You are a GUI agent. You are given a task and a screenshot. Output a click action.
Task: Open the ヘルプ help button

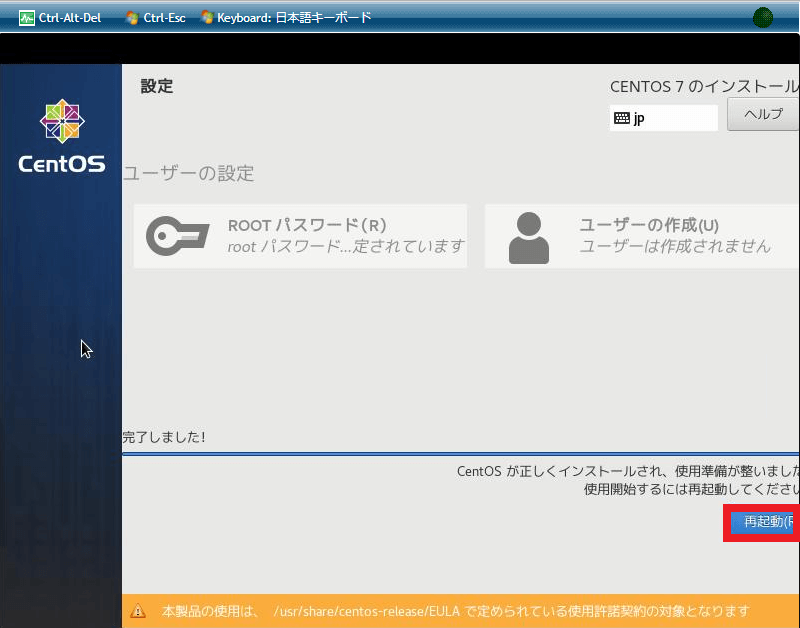tap(763, 114)
